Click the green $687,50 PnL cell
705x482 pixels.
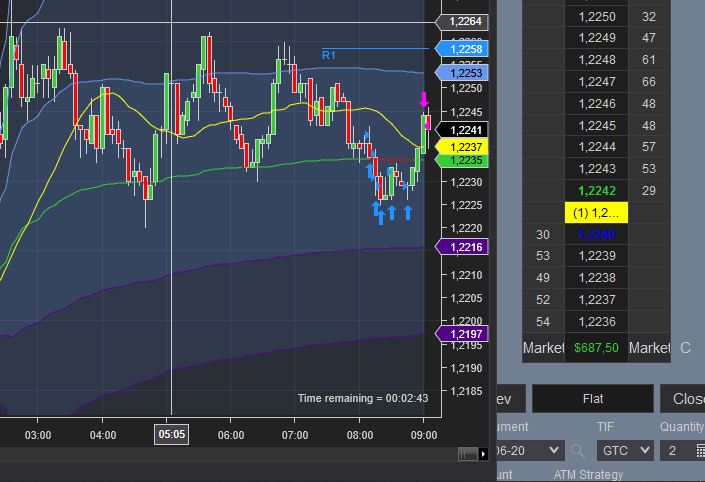[x=596, y=348]
